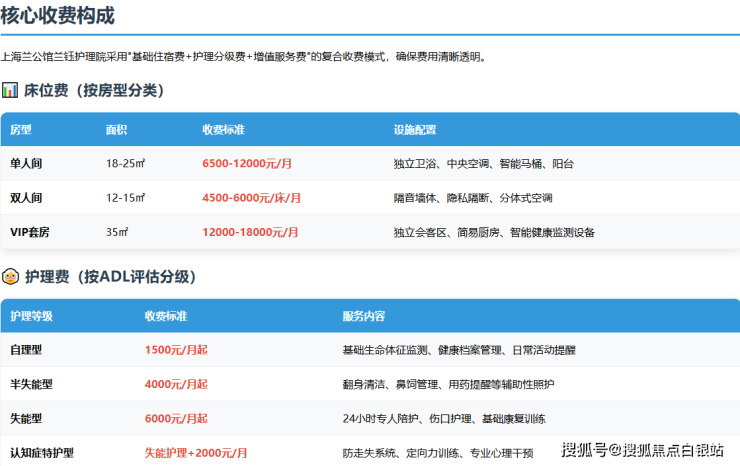Click the 设施配置 column header
The width and height of the screenshot is (740, 466).
(415, 130)
